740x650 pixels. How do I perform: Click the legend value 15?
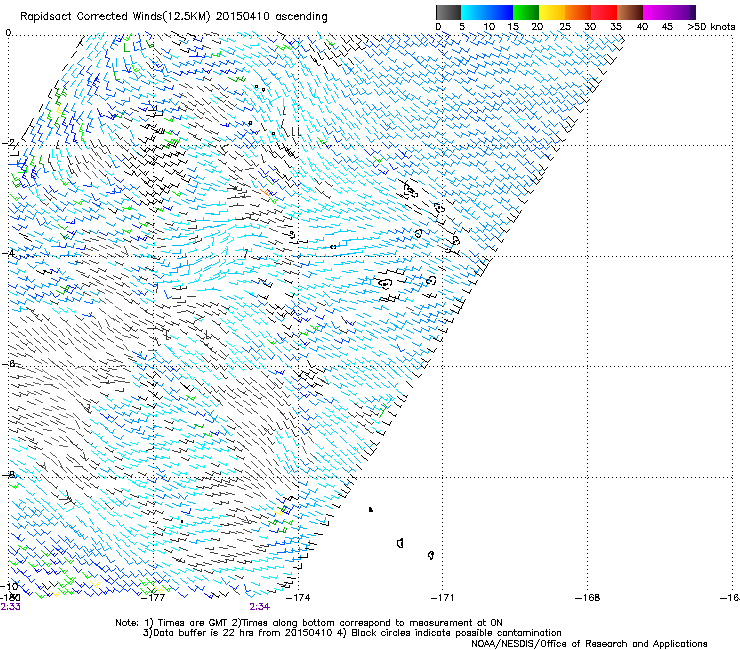pyautogui.click(x=513, y=27)
